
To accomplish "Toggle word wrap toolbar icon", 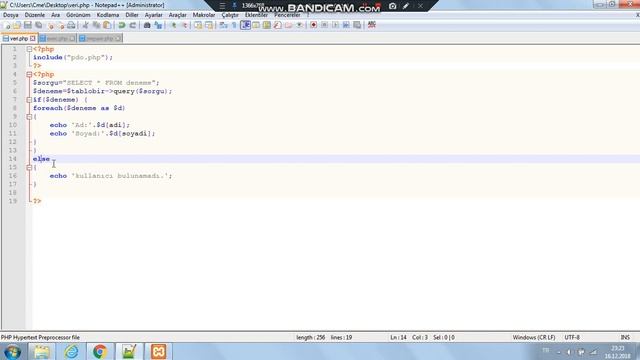I will pos(223,25).
